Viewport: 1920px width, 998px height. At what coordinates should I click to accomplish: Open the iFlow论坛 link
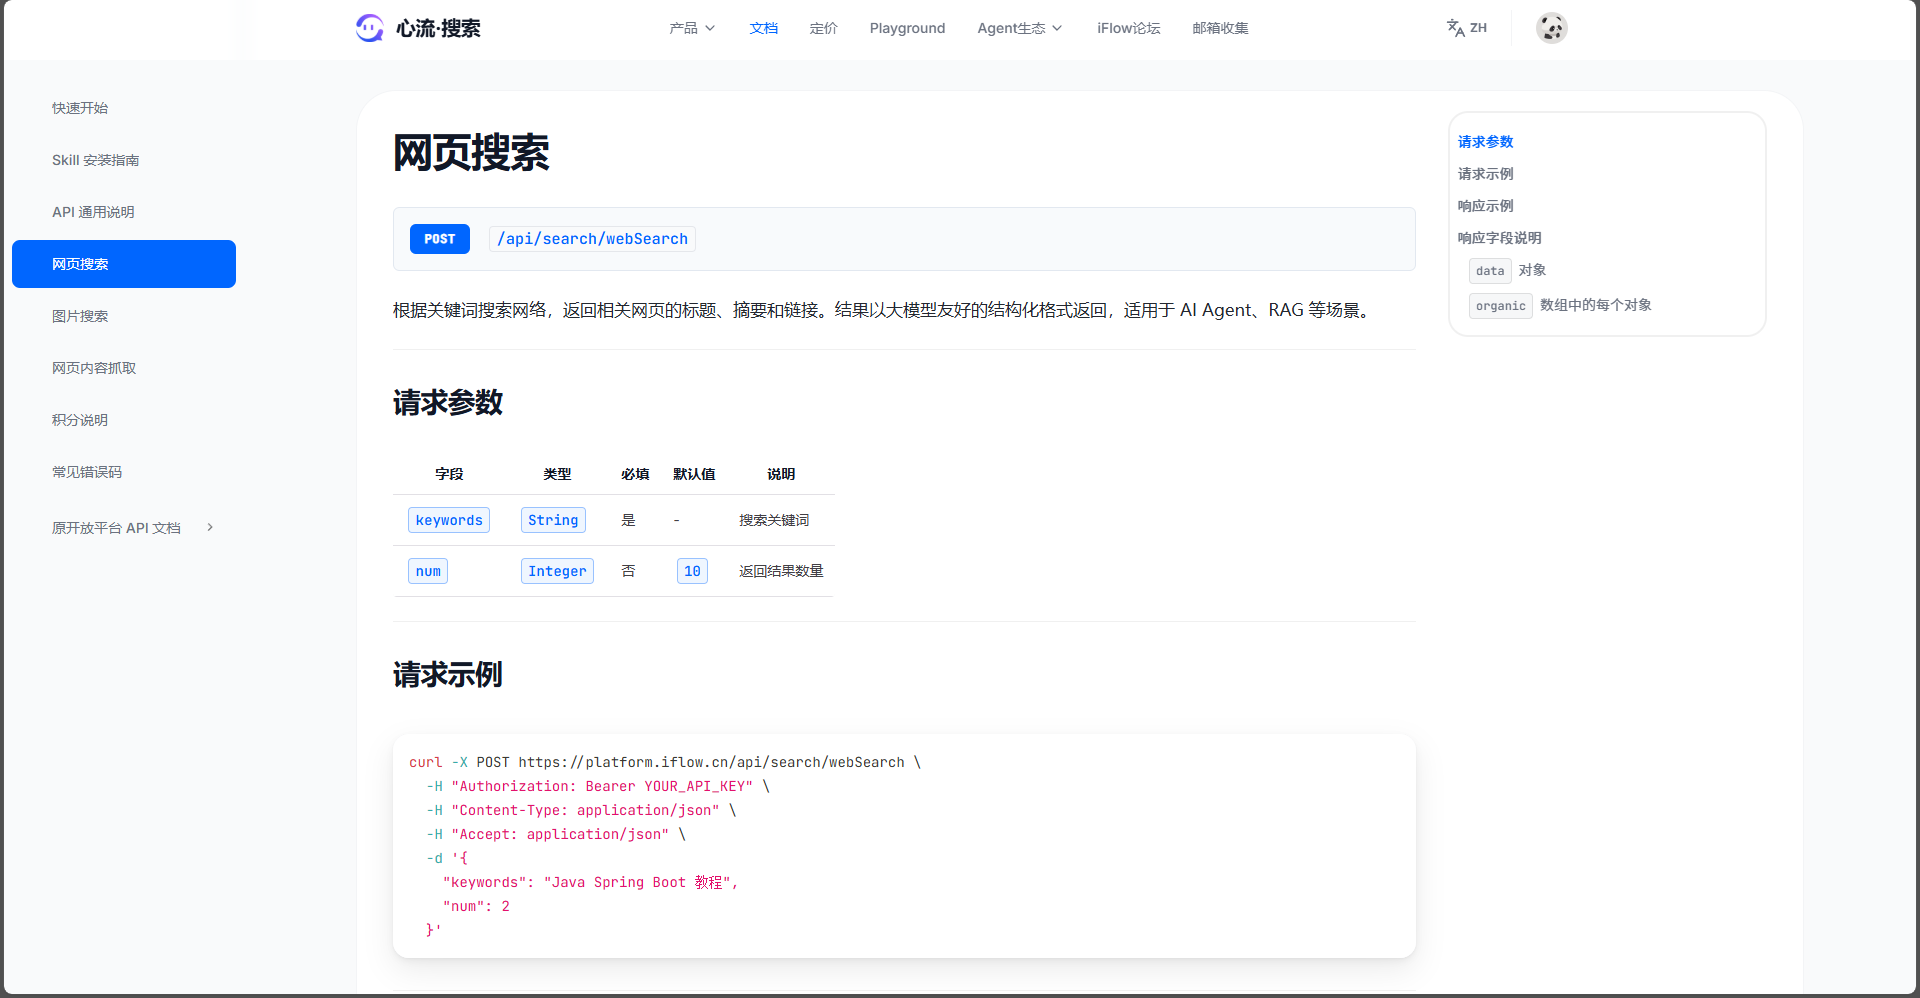pyautogui.click(x=1128, y=28)
